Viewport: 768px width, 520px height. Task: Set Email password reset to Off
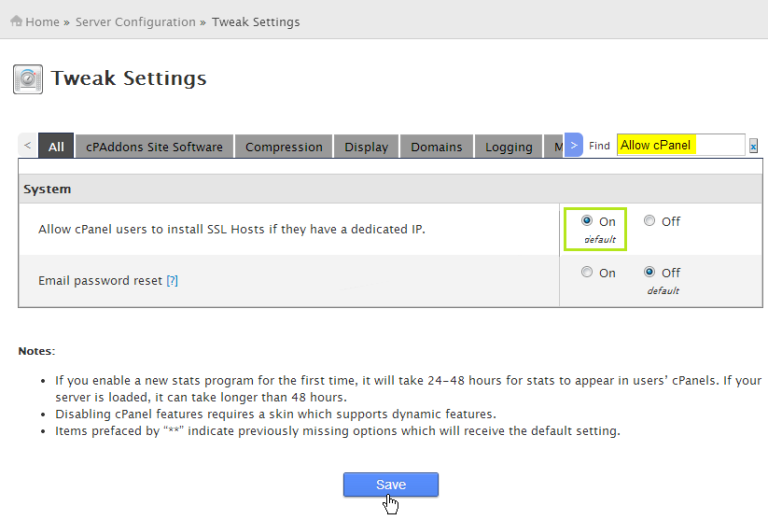650,272
